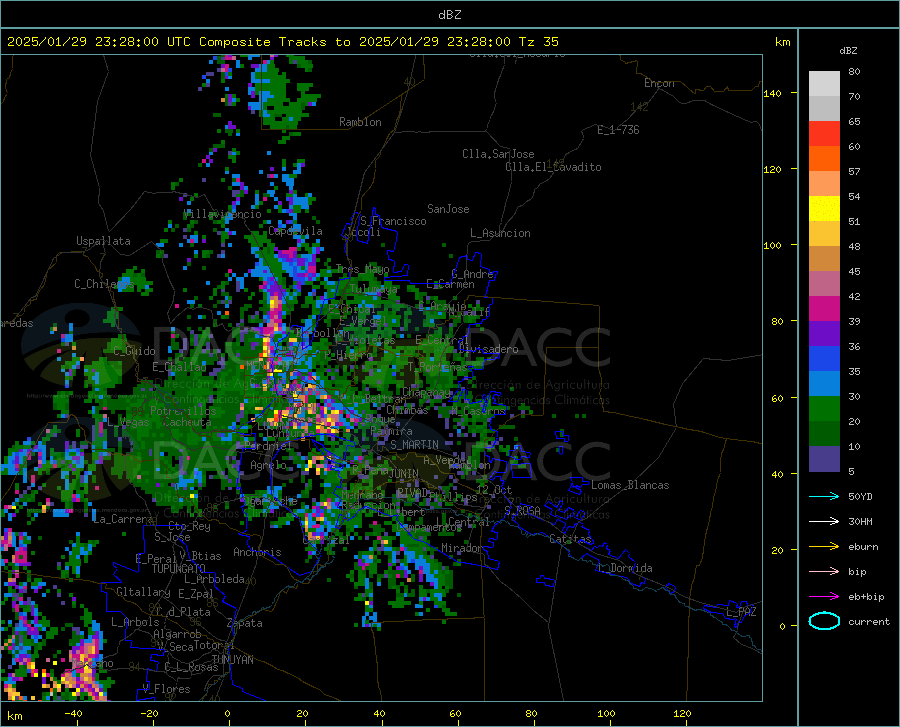Image resolution: width=900 pixels, height=727 pixels.
Task: Click the 'eb+bip' legend label
Action: [x=866, y=597]
